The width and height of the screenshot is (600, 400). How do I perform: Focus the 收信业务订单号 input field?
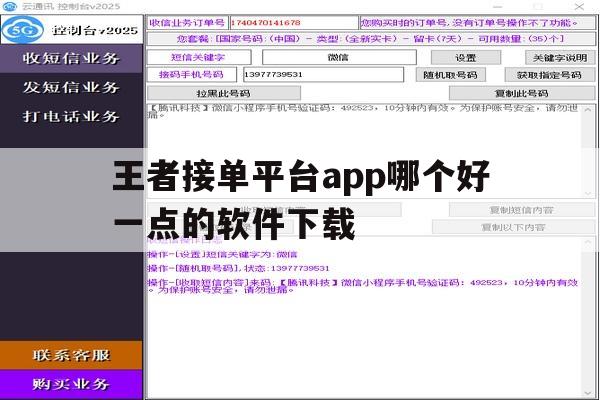coord(294,23)
